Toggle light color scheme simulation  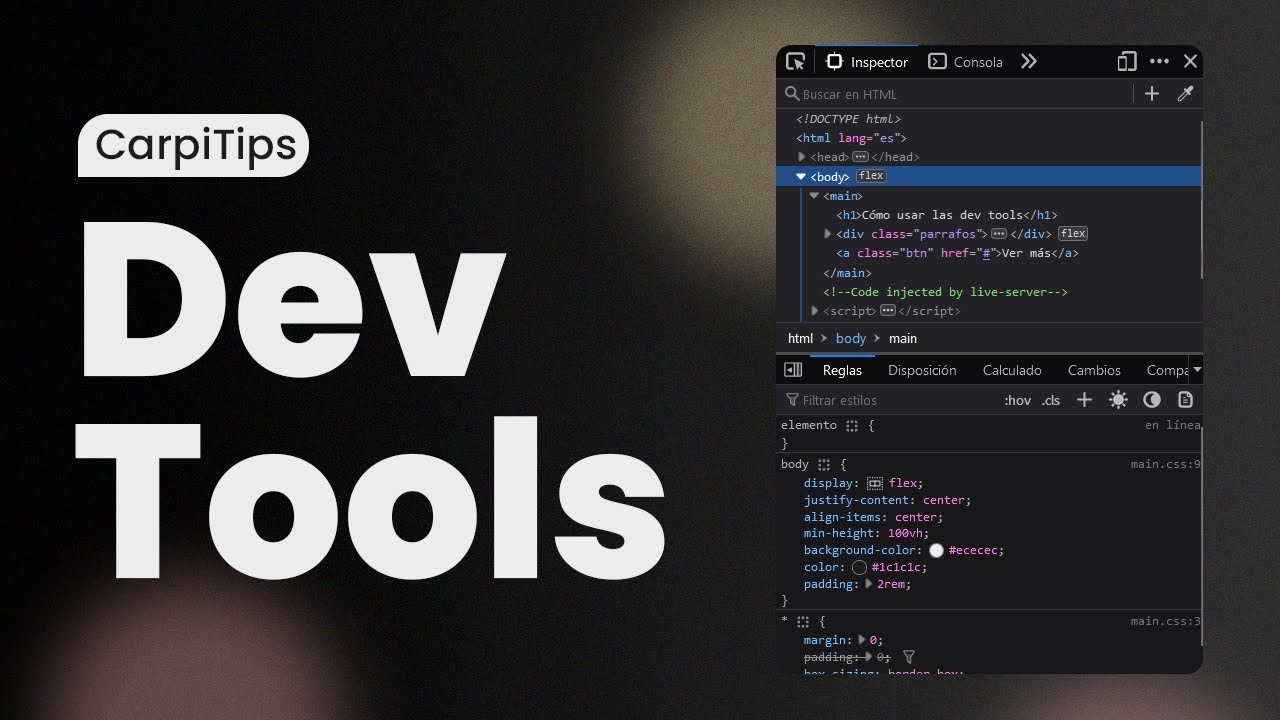point(1118,400)
